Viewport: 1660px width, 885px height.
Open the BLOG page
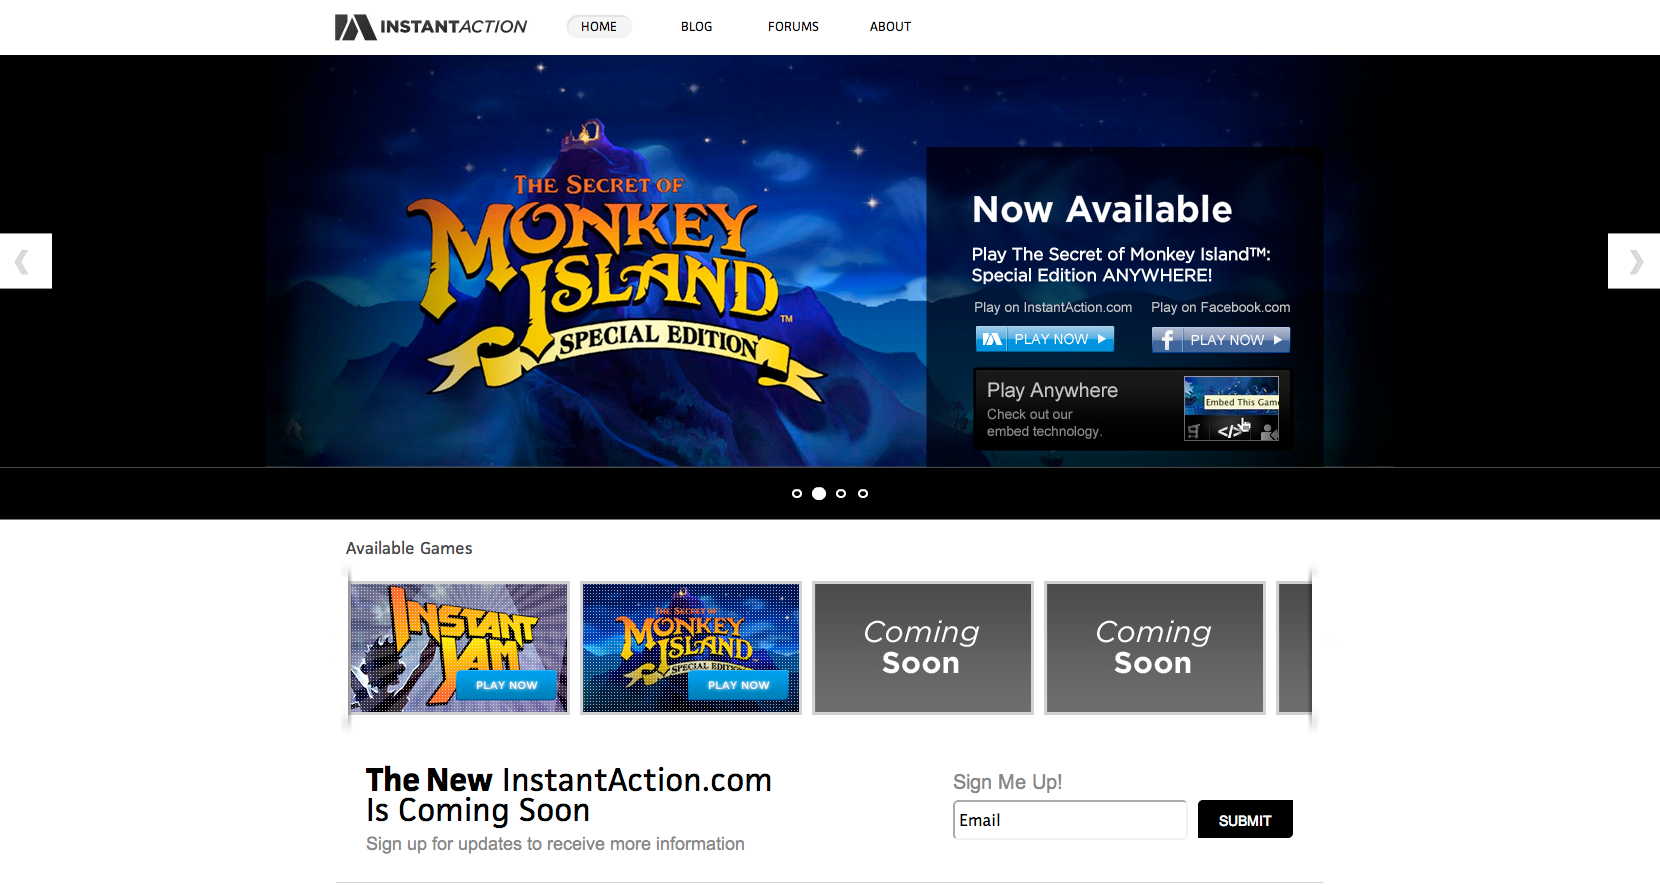(x=697, y=27)
